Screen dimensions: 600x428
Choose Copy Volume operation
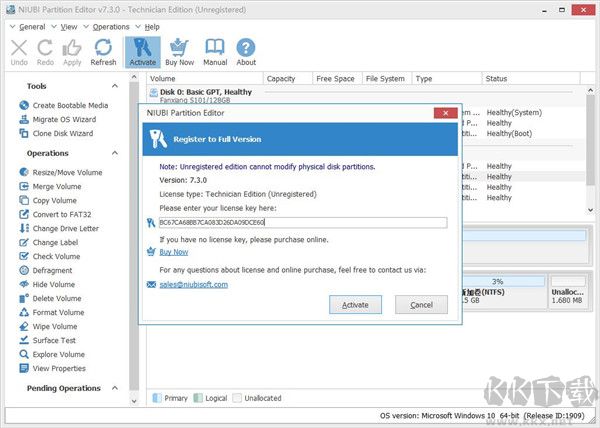48,200
